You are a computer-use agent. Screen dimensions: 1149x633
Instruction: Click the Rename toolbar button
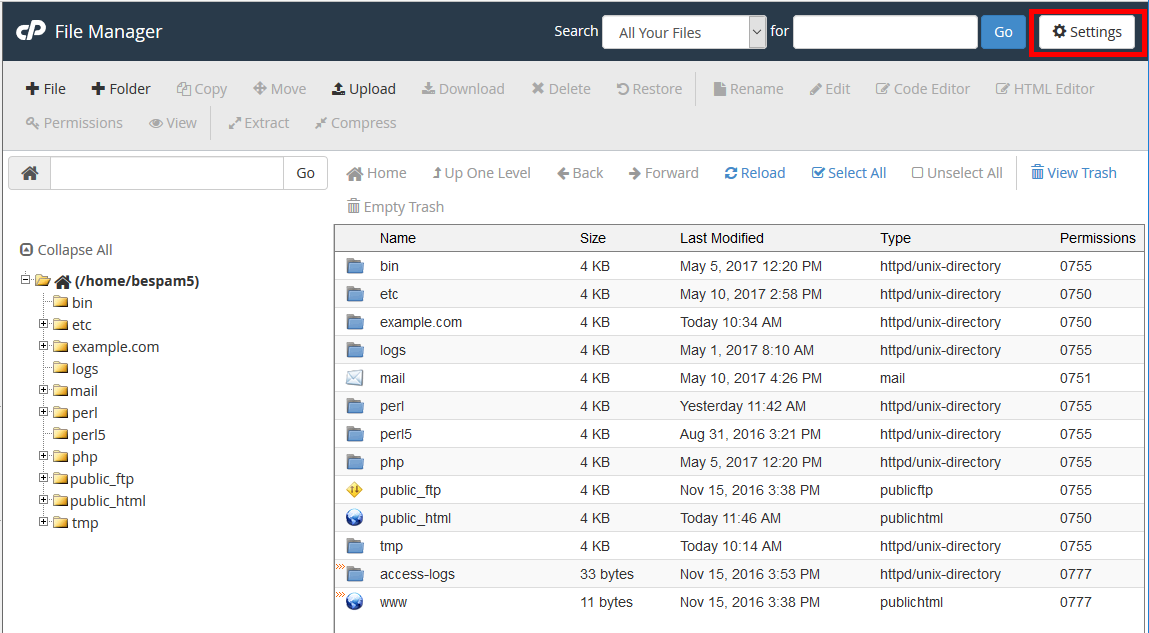coord(748,89)
